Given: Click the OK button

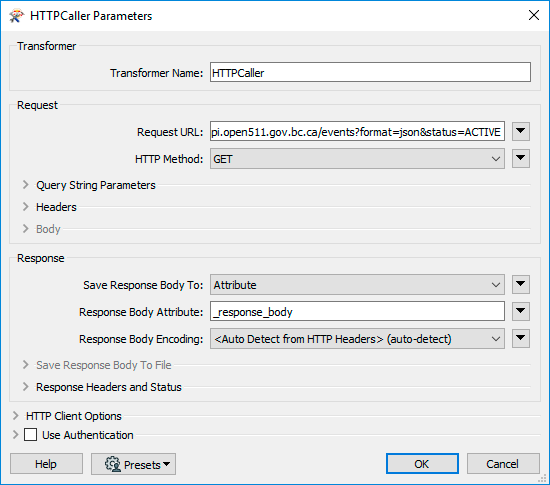Looking at the screenshot, I should 422,464.
